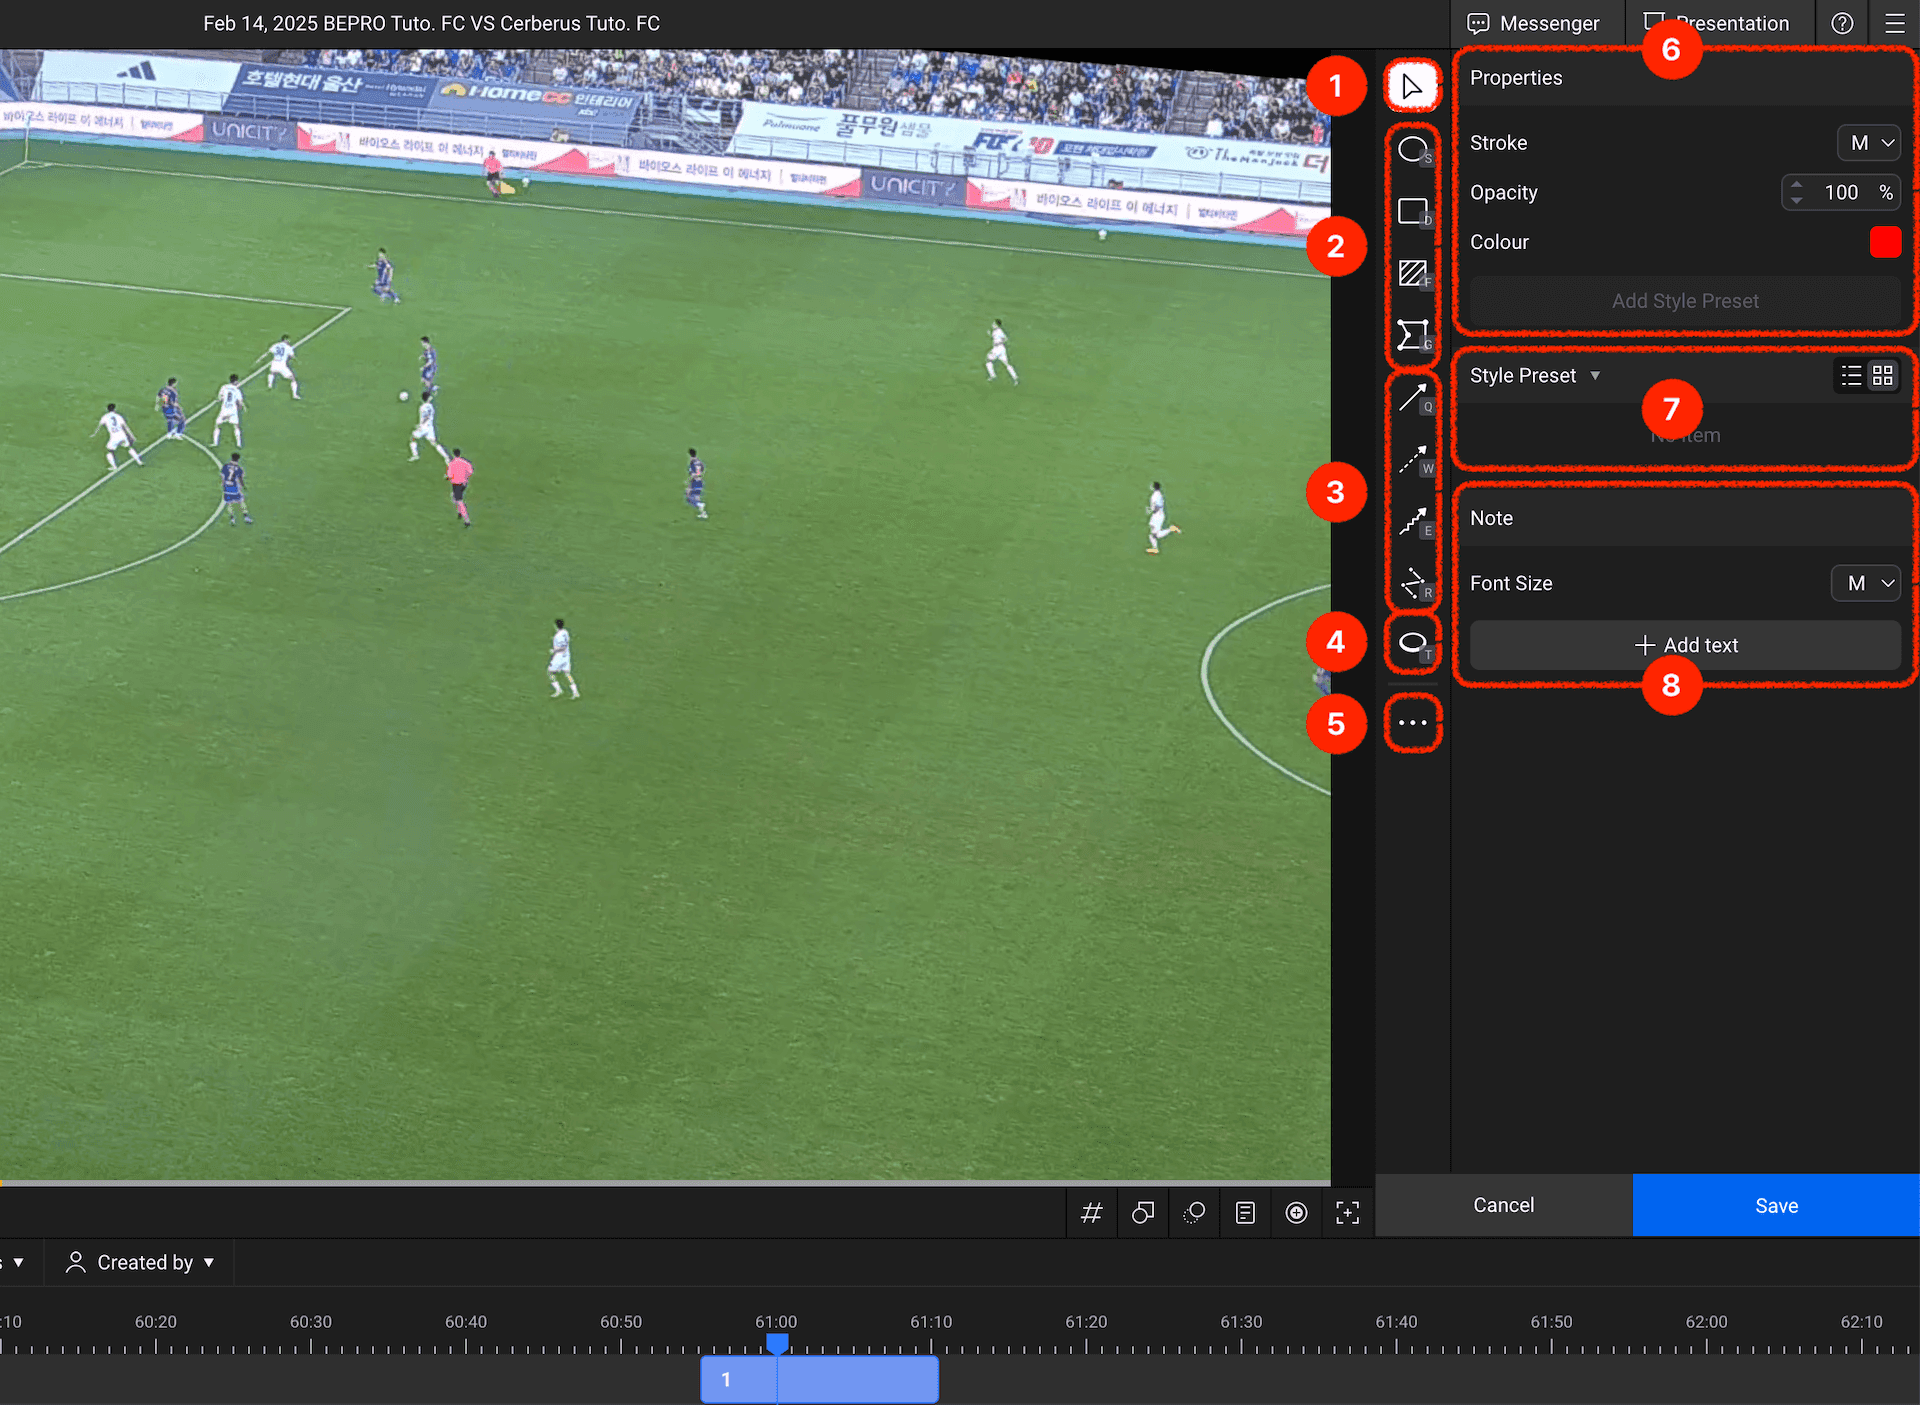Select the hatched fill area tool (F)
This screenshot has height=1405, width=1920.
click(x=1412, y=273)
